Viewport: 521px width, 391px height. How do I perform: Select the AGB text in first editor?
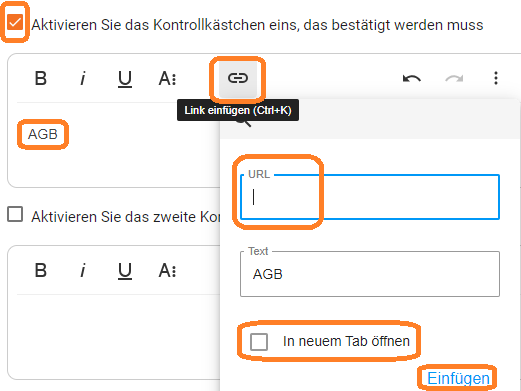click(43, 134)
